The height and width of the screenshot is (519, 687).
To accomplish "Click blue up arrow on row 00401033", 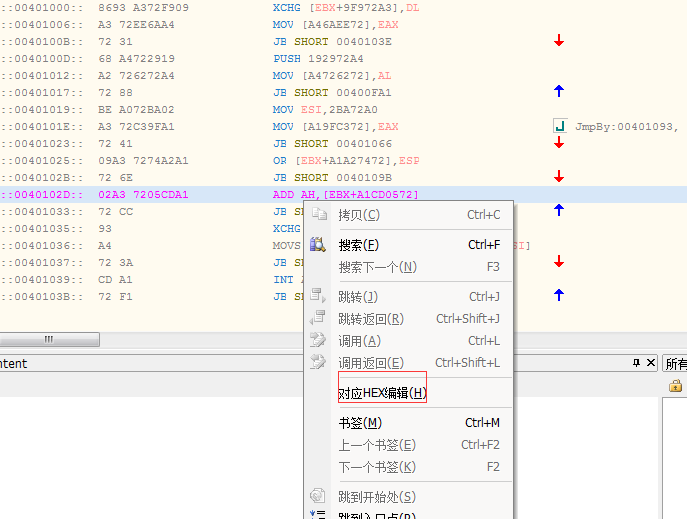I will pyautogui.click(x=559, y=210).
